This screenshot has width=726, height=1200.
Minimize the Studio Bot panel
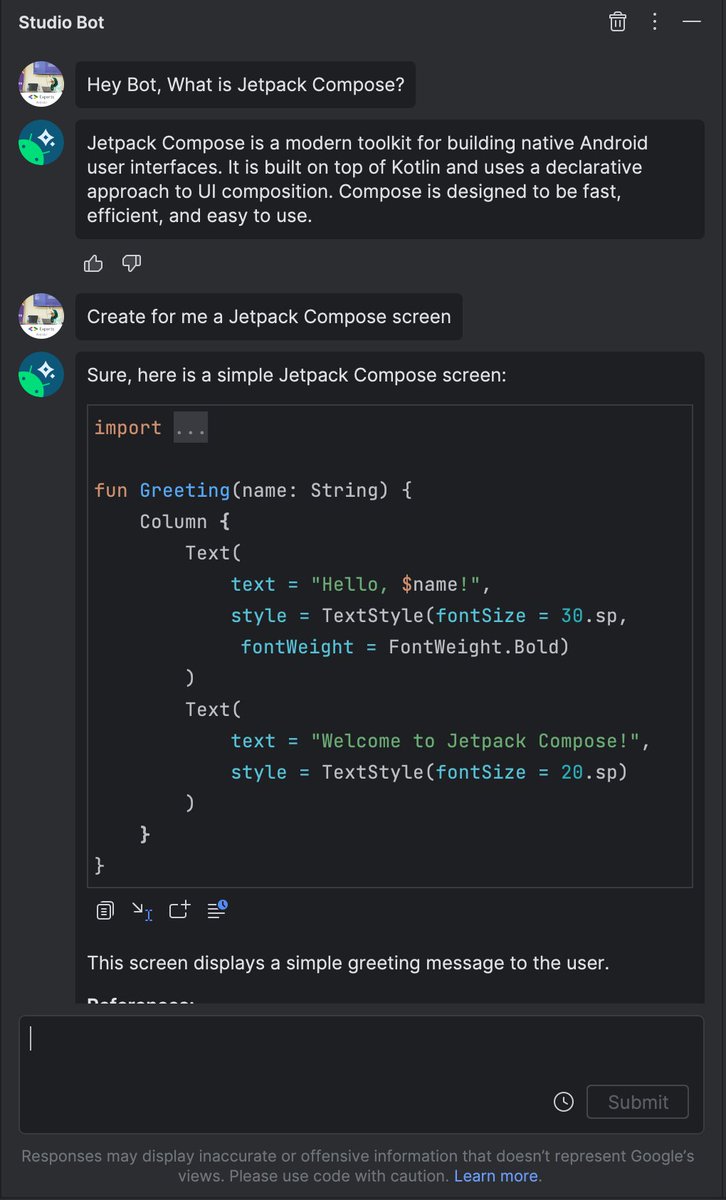click(692, 21)
